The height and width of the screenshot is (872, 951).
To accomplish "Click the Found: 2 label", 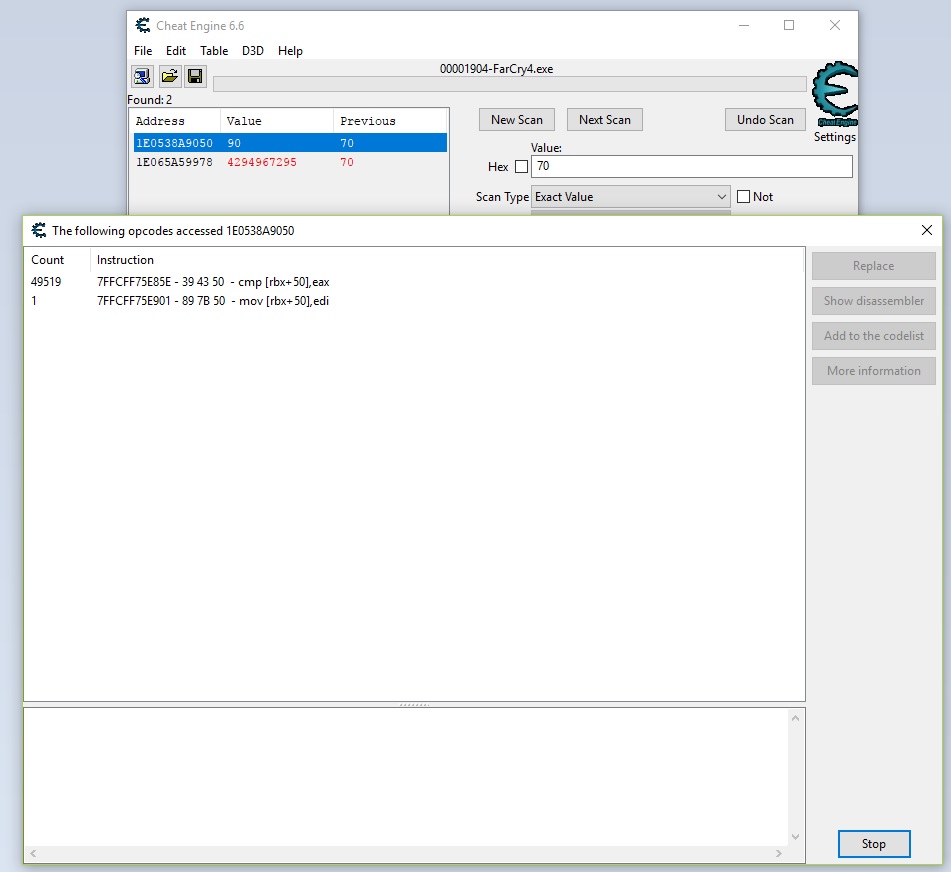I will [x=150, y=99].
